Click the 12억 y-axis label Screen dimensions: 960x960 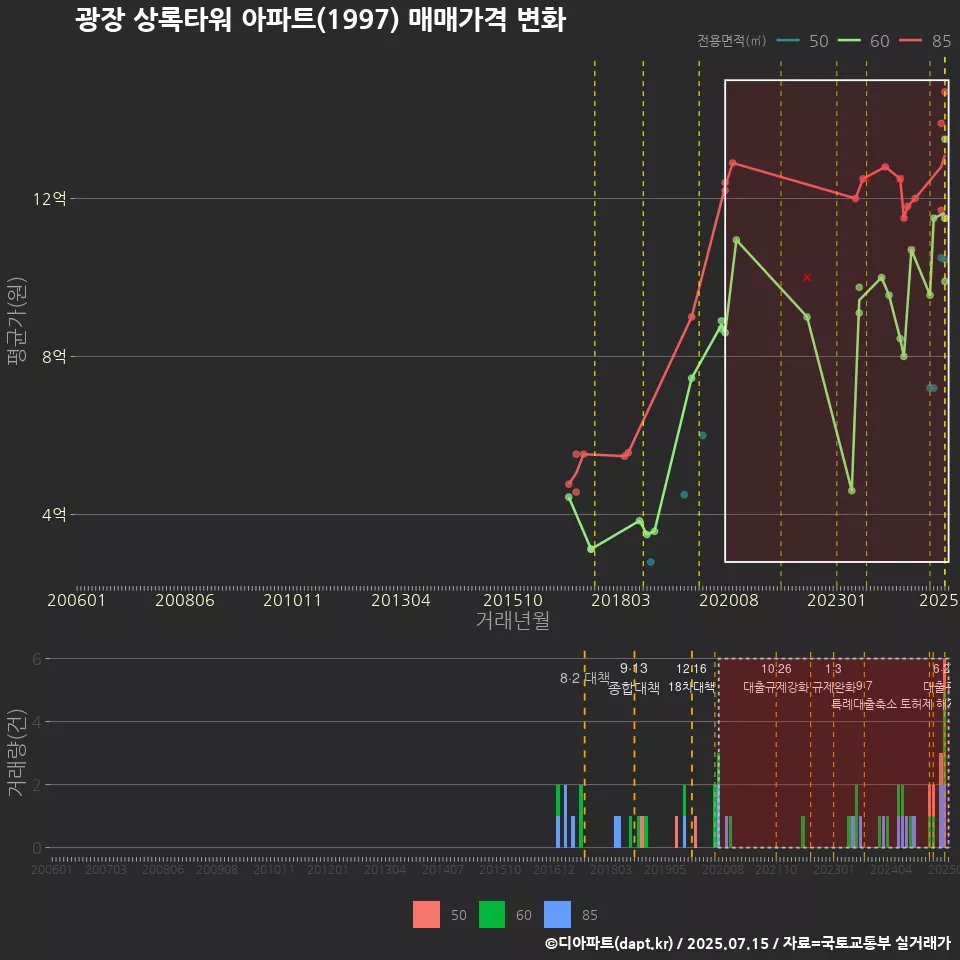pos(50,198)
